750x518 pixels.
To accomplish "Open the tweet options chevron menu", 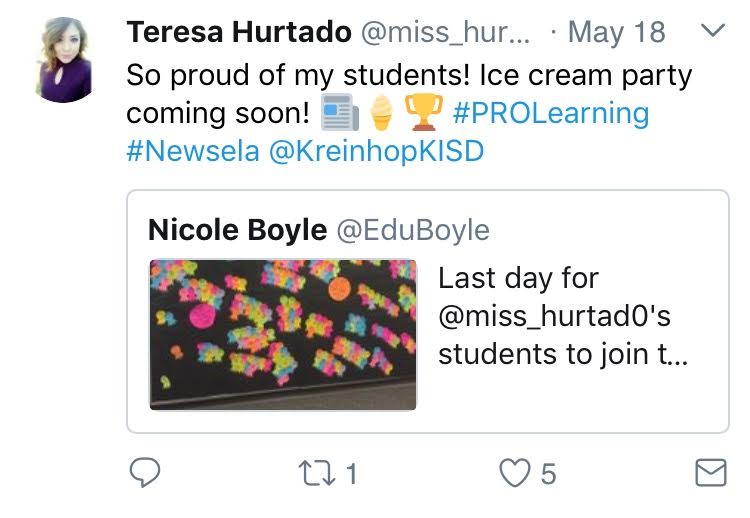I will 713,31.
